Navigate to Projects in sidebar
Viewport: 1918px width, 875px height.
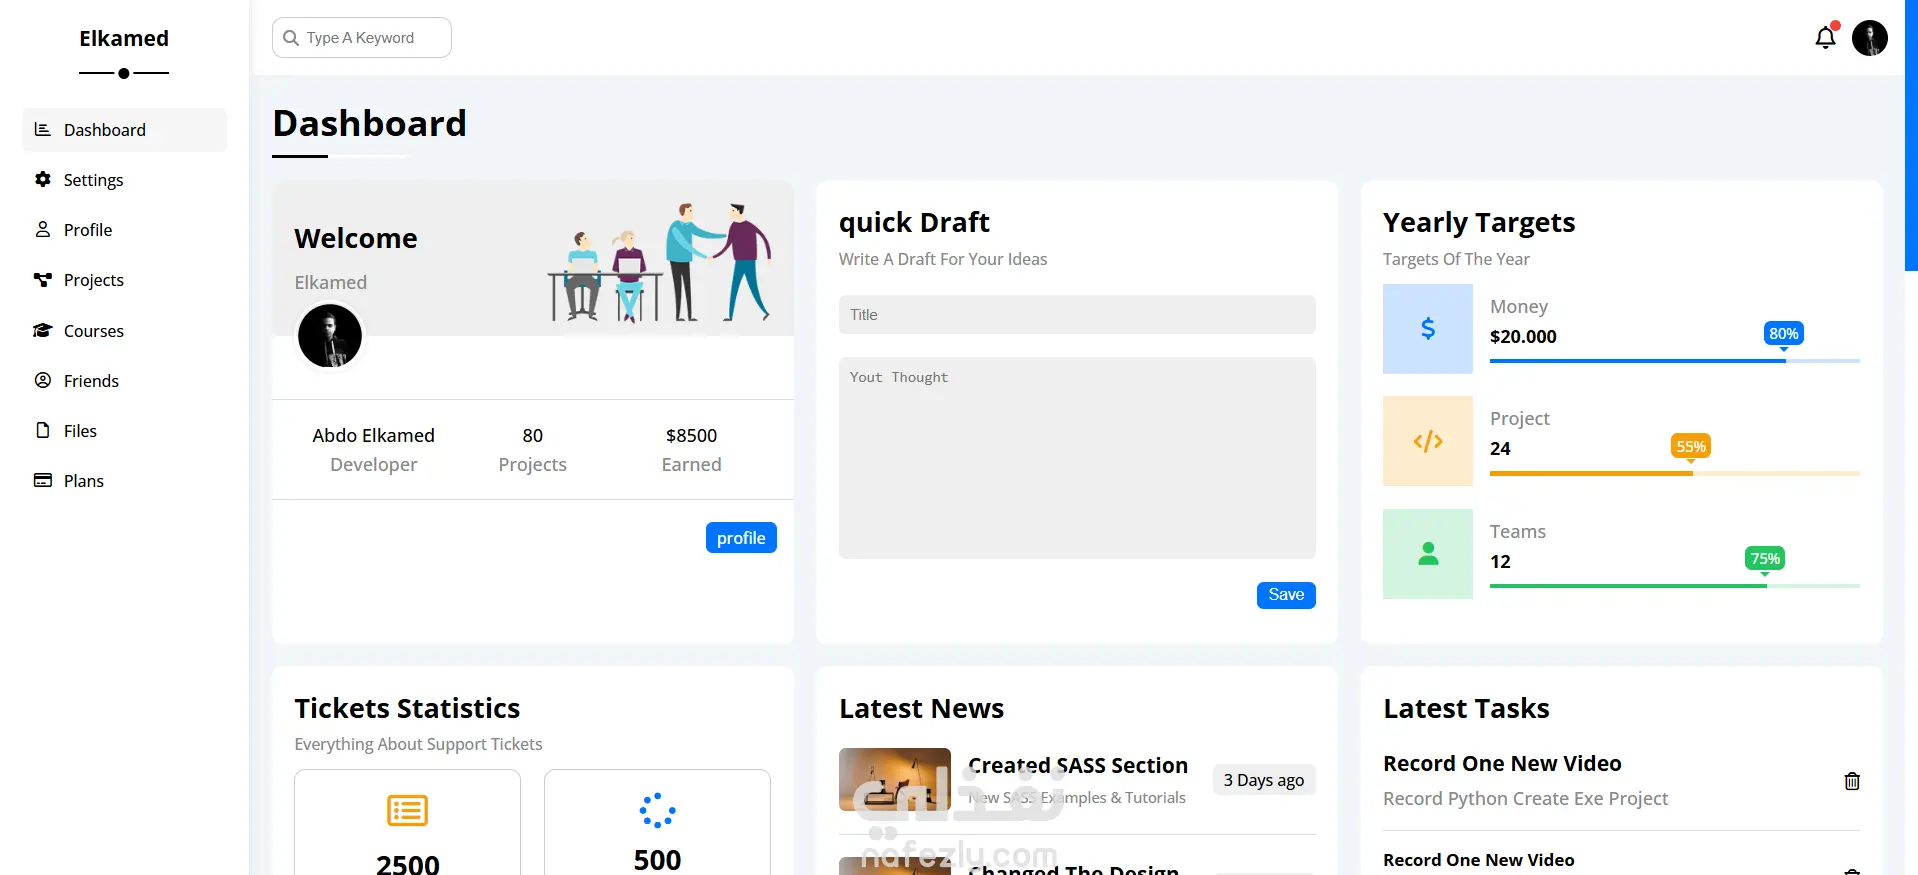click(x=125, y=280)
